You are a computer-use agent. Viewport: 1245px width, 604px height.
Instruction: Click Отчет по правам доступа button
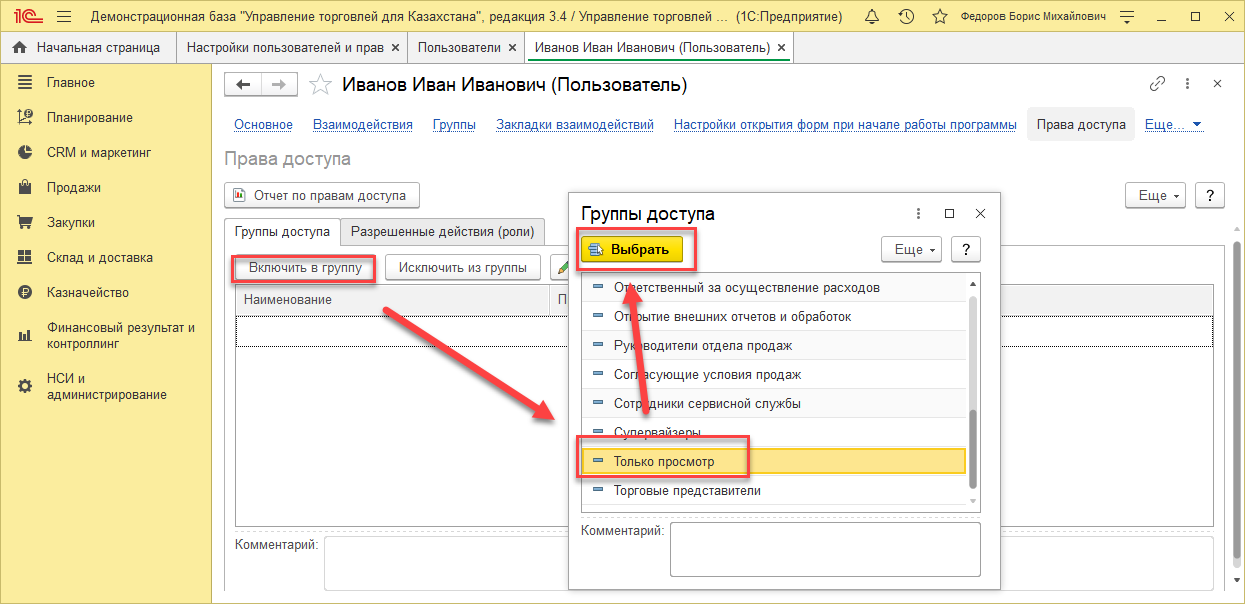click(322, 195)
